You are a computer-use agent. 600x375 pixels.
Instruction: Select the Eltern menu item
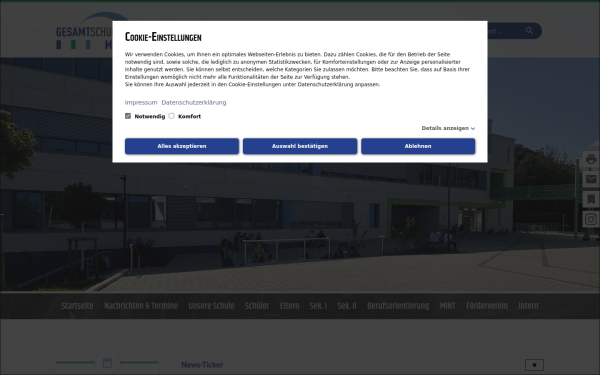[289, 306]
